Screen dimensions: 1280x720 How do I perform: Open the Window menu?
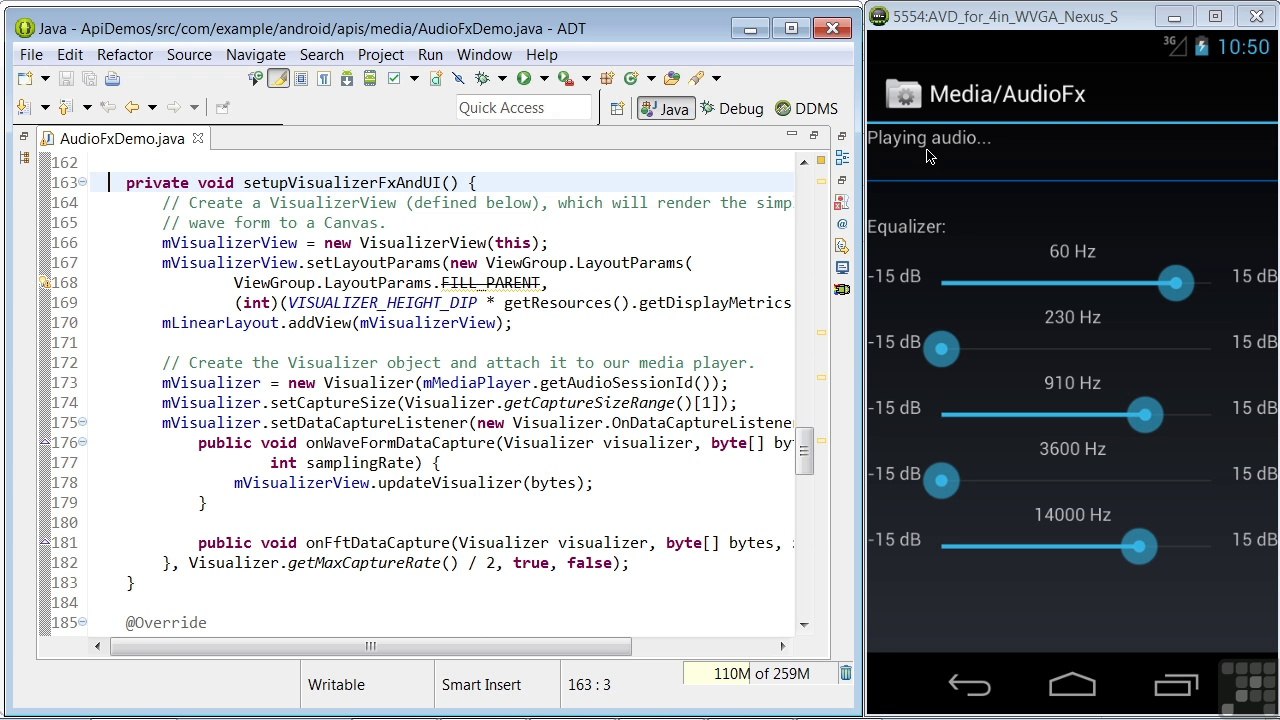pos(484,54)
